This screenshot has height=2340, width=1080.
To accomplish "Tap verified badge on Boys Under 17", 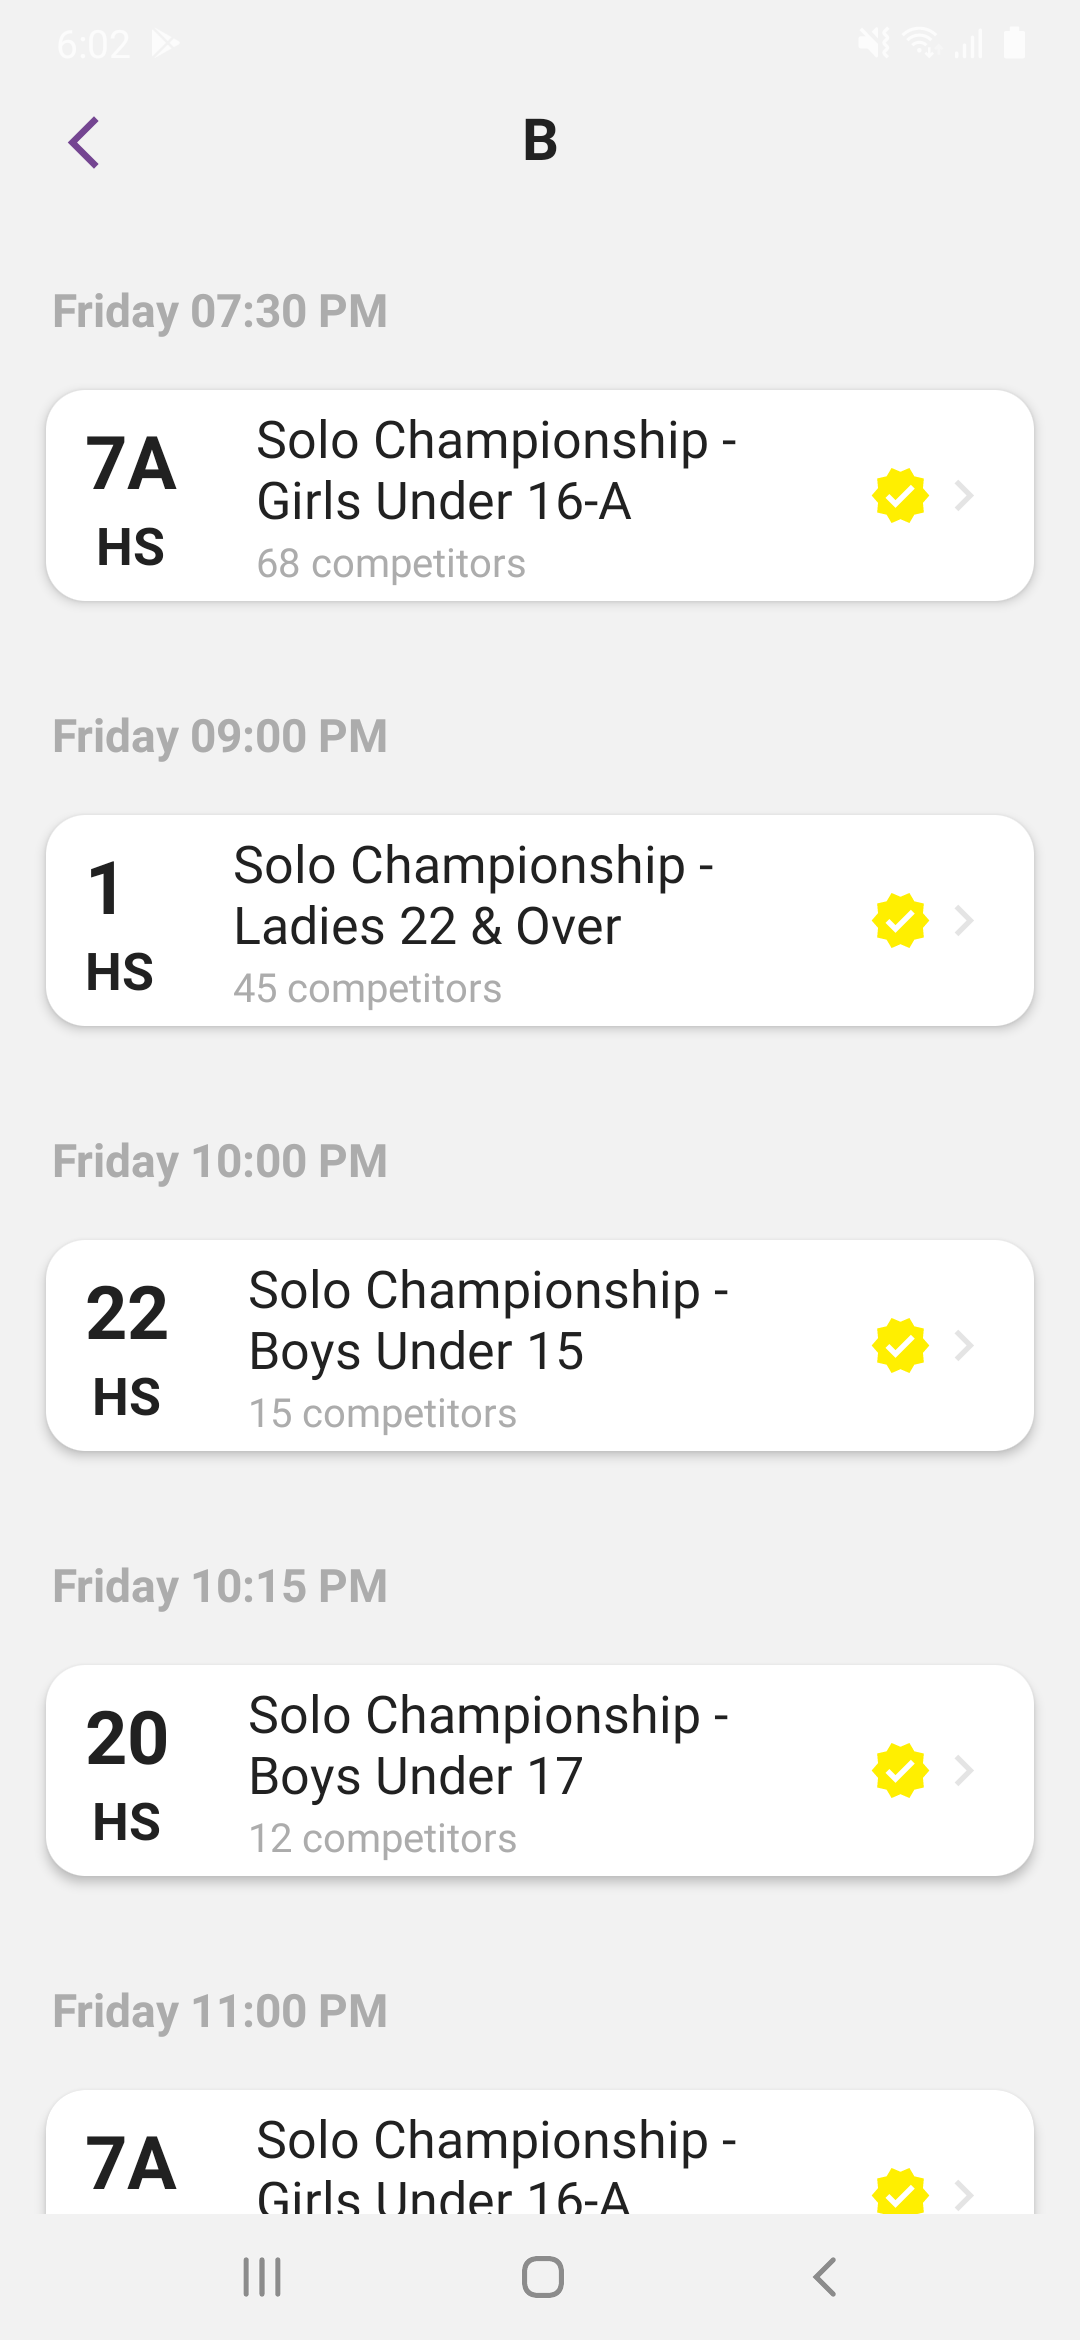I will tap(900, 1771).
